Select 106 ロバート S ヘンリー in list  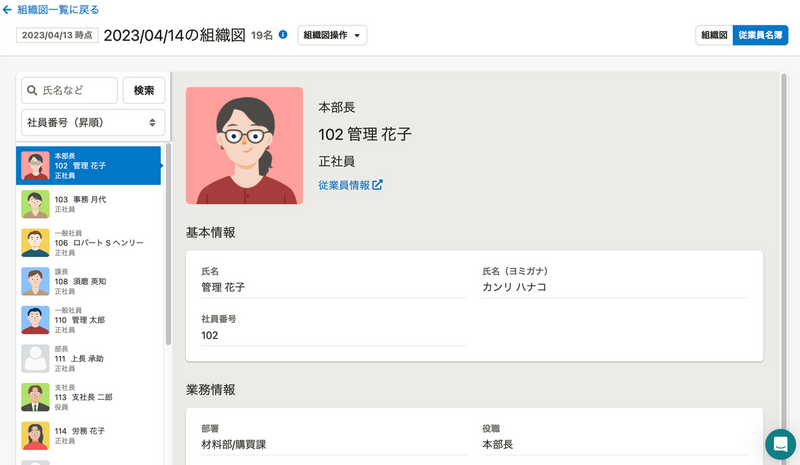point(88,243)
